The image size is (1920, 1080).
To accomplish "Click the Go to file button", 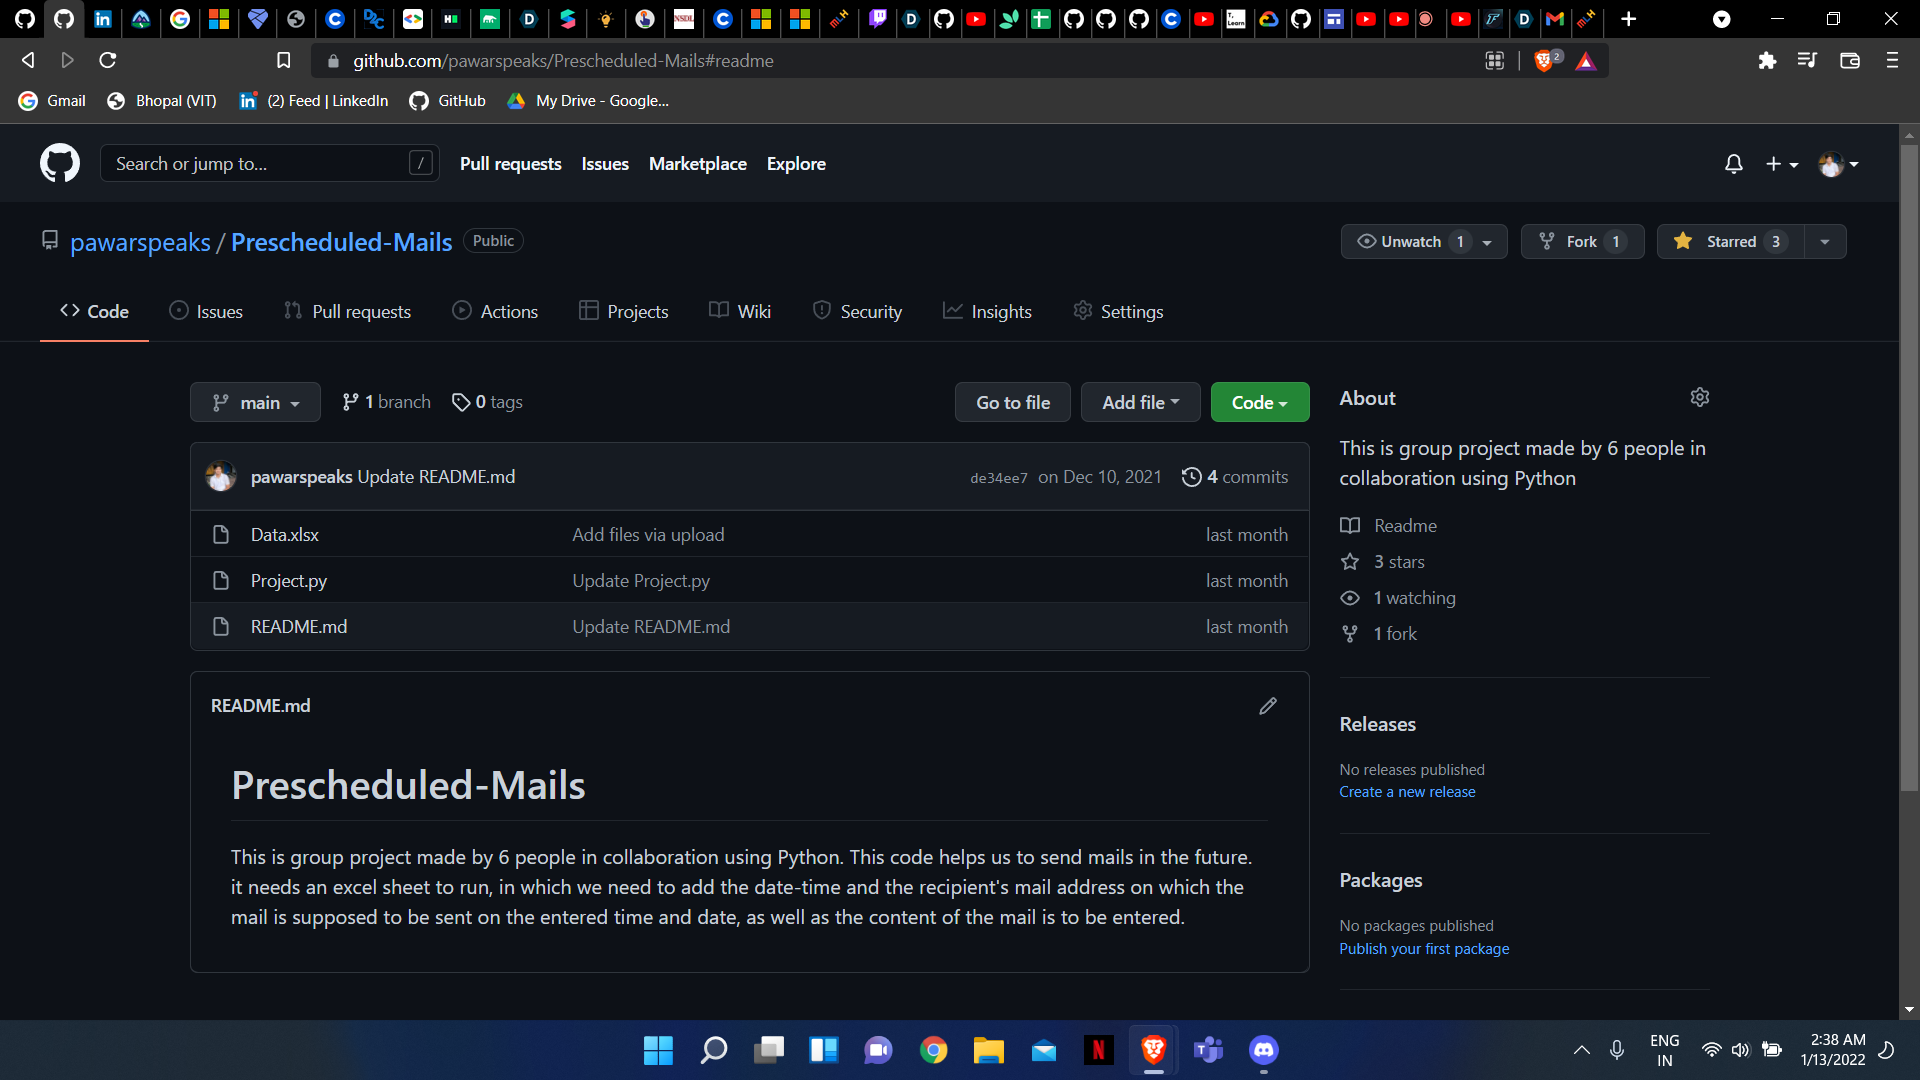I will 1012,402.
